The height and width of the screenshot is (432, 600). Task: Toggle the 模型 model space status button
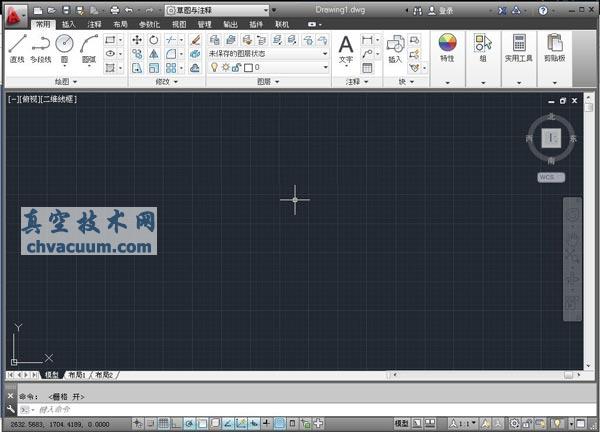(402, 423)
